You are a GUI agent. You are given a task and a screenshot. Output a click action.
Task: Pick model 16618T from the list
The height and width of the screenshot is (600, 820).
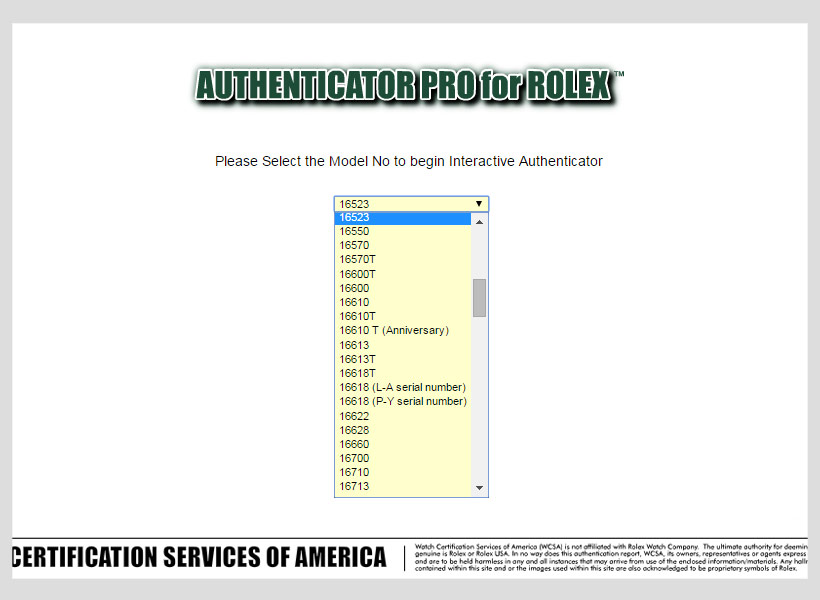point(403,373)
